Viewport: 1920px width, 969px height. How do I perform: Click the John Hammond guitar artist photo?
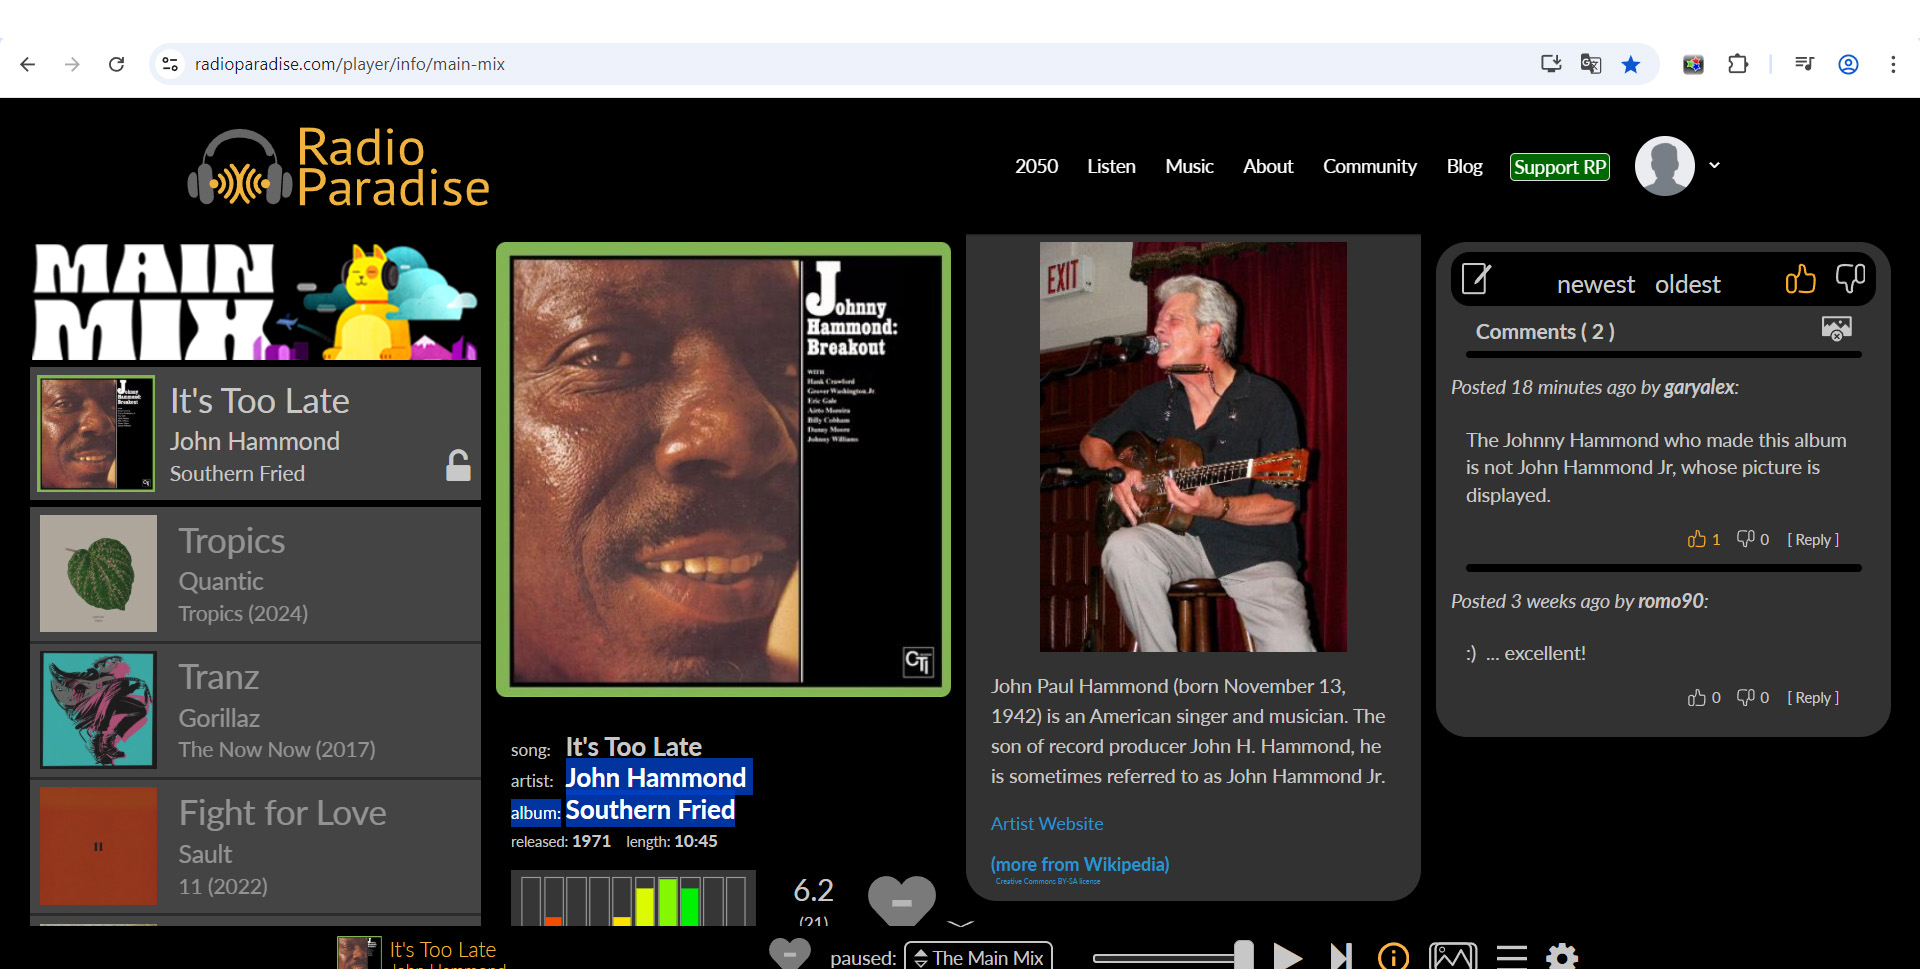(x=1193, y=446)
